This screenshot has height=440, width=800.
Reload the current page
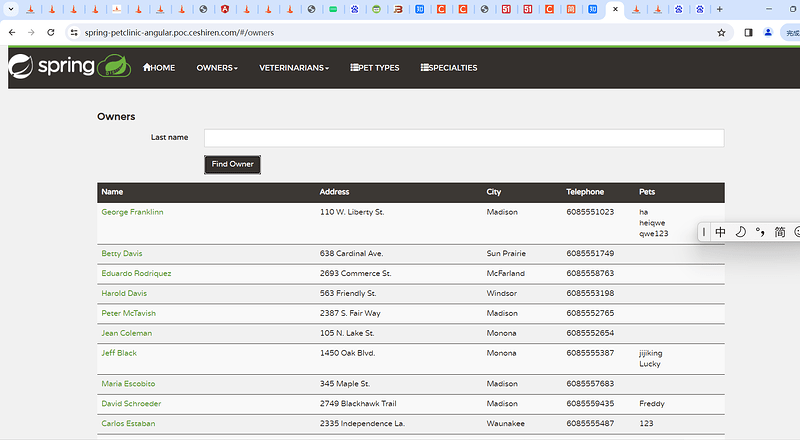51,32
